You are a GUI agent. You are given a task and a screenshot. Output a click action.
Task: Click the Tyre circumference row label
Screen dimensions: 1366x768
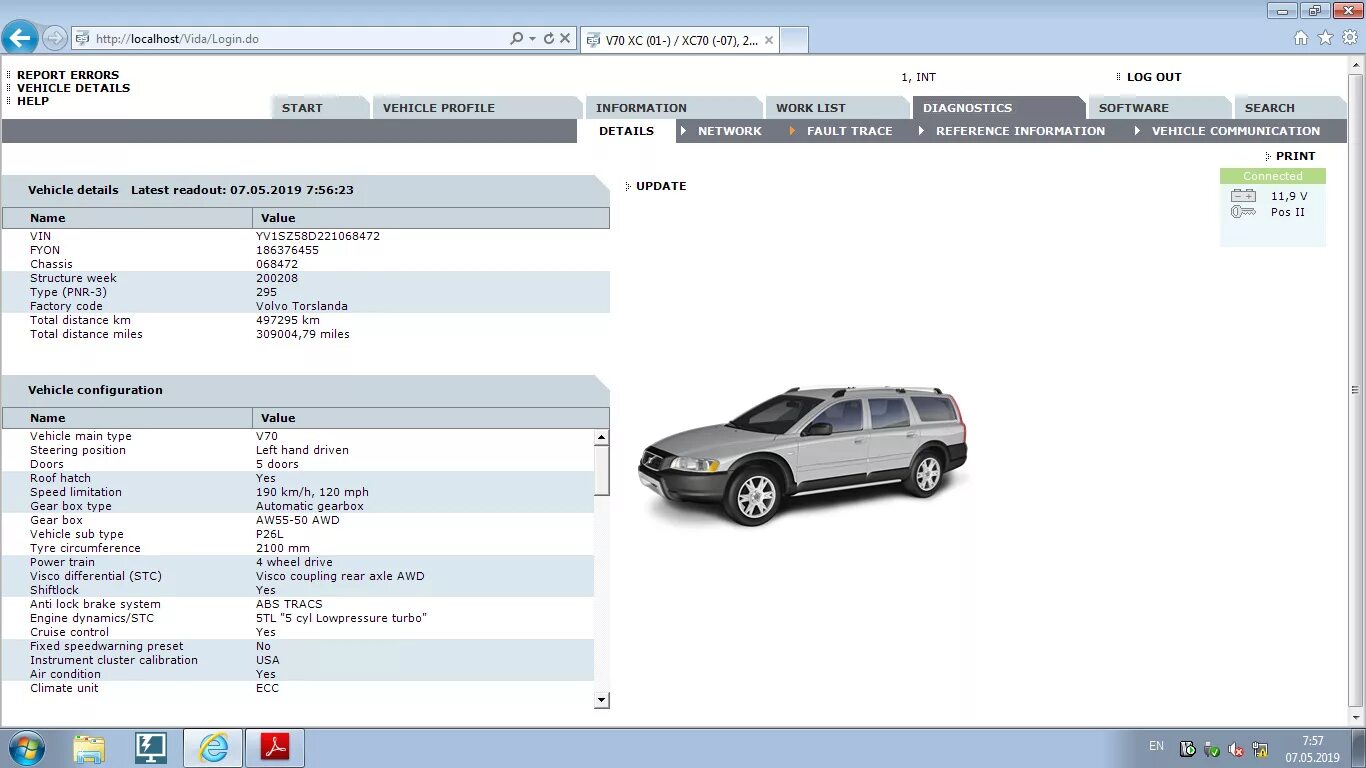(x=85, y=548)
